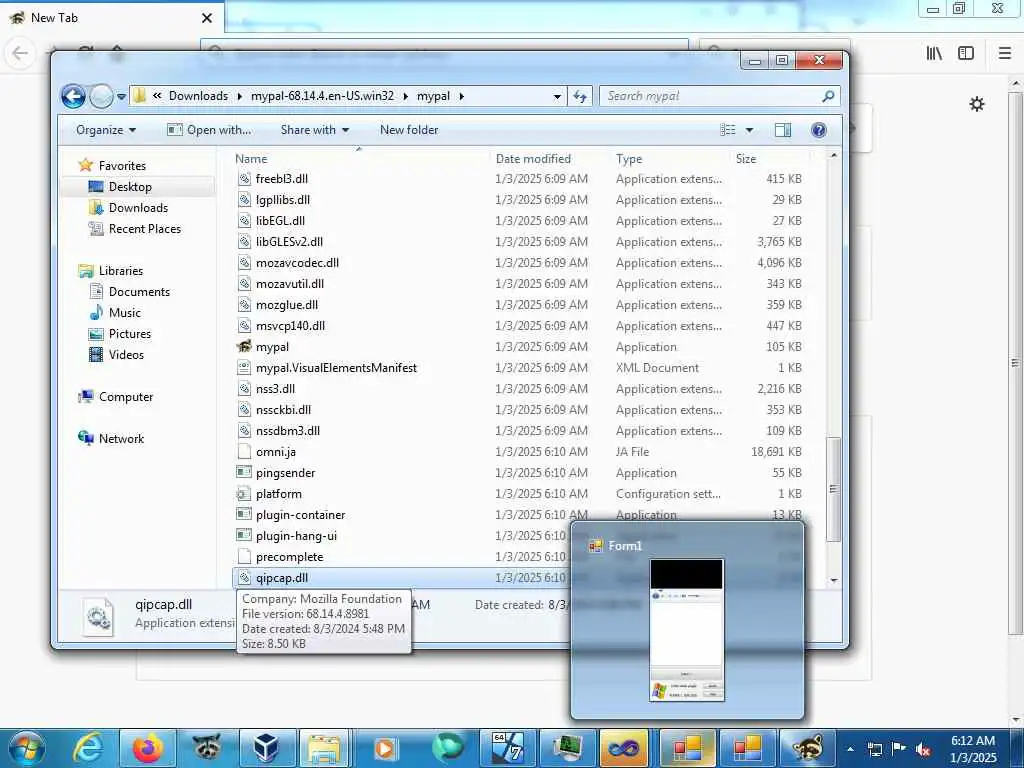Image resolution: width=1024 pixels, height=768 pixels.
Task: Click the Open with... toolbar button
Action: [x=209, y=130]
